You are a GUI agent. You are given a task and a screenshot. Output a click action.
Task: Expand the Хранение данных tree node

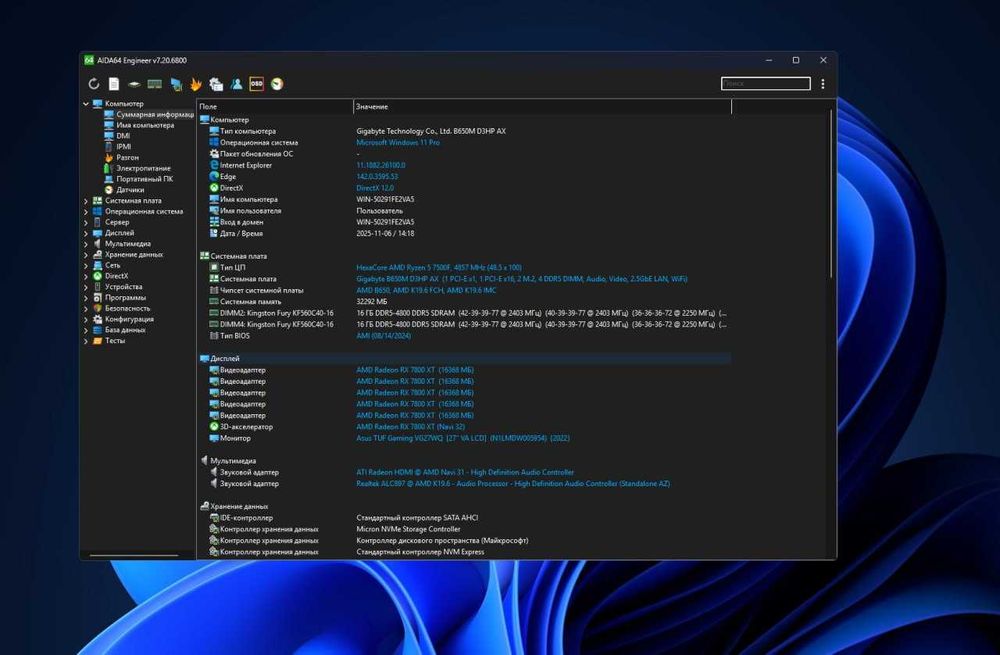tap(86, 254)
